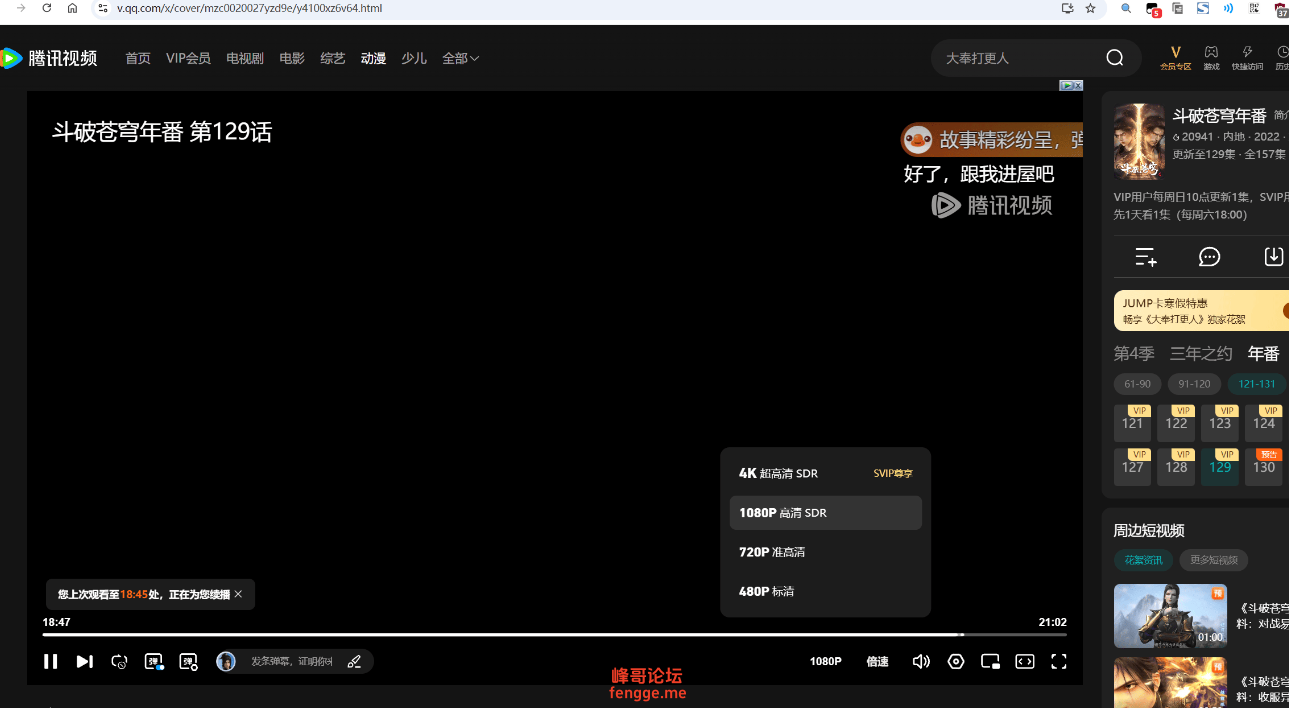The width and height of the screenshot is (1289, 708).
Task: Pause the video playback
Action: coord(50,661)
